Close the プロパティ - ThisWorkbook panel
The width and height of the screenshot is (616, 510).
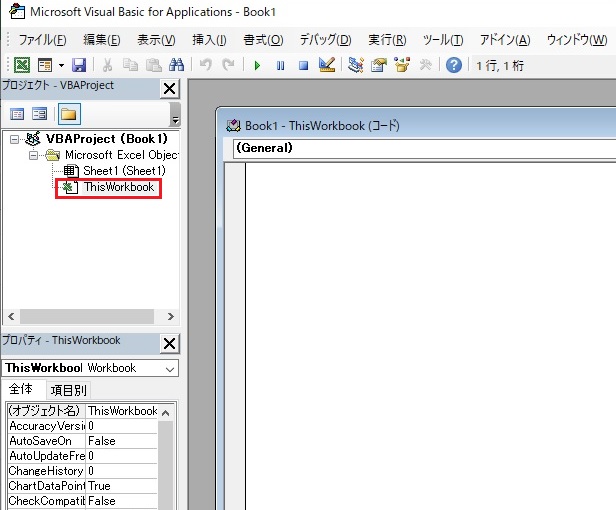pos(170,344)
